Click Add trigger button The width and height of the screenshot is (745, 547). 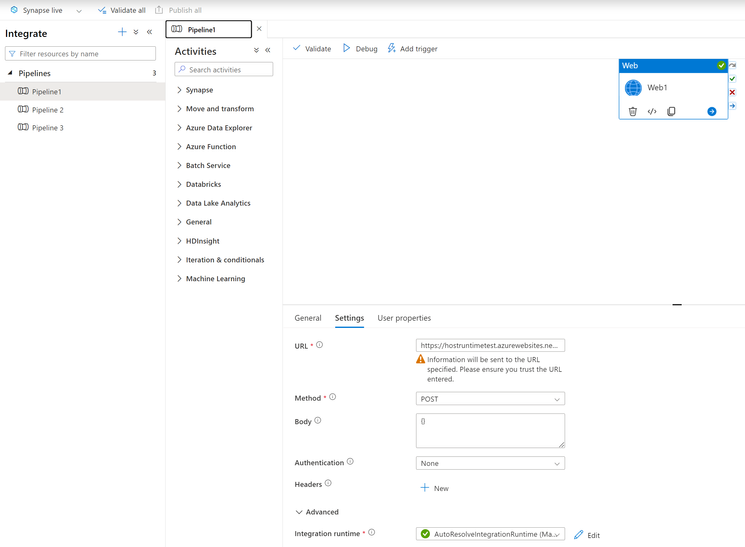(x=412, y=48)
